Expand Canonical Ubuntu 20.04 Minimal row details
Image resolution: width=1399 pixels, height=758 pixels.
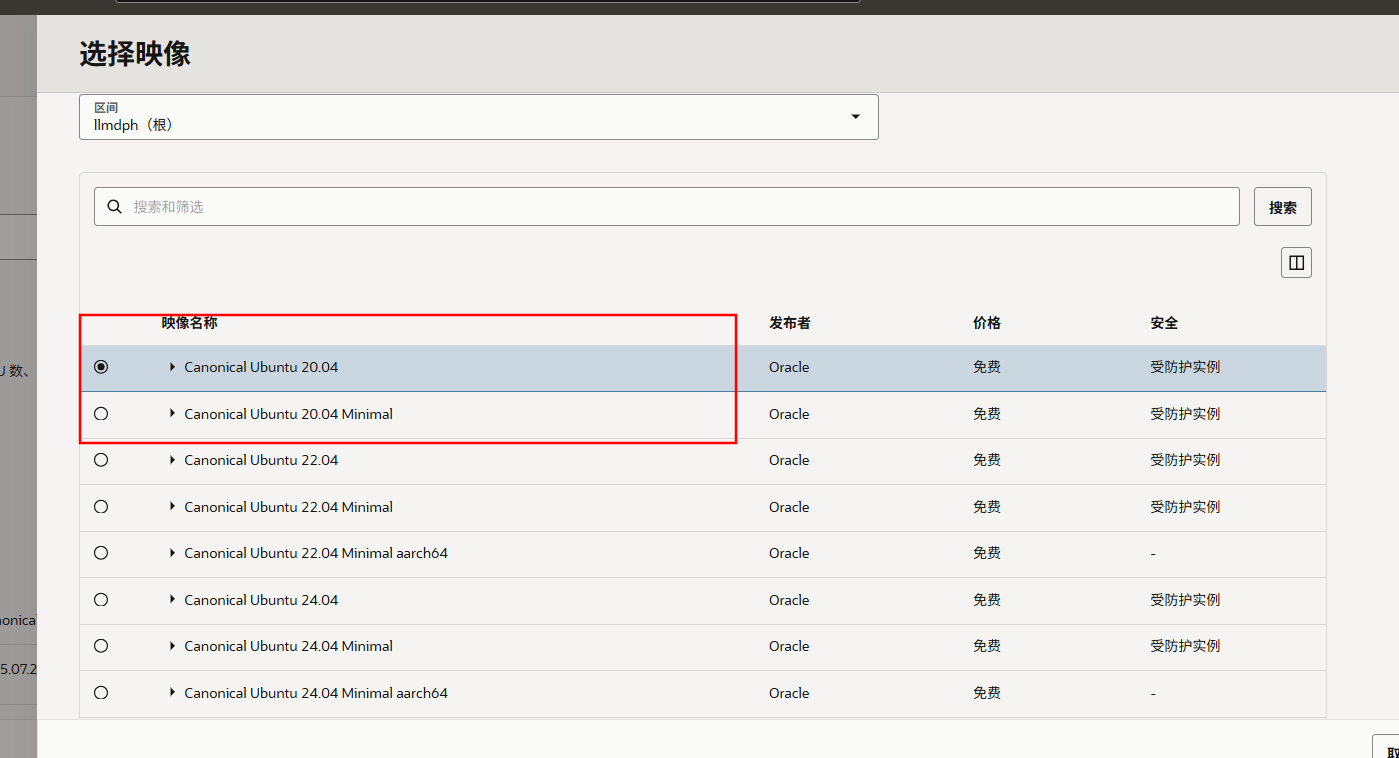[172, 414]
